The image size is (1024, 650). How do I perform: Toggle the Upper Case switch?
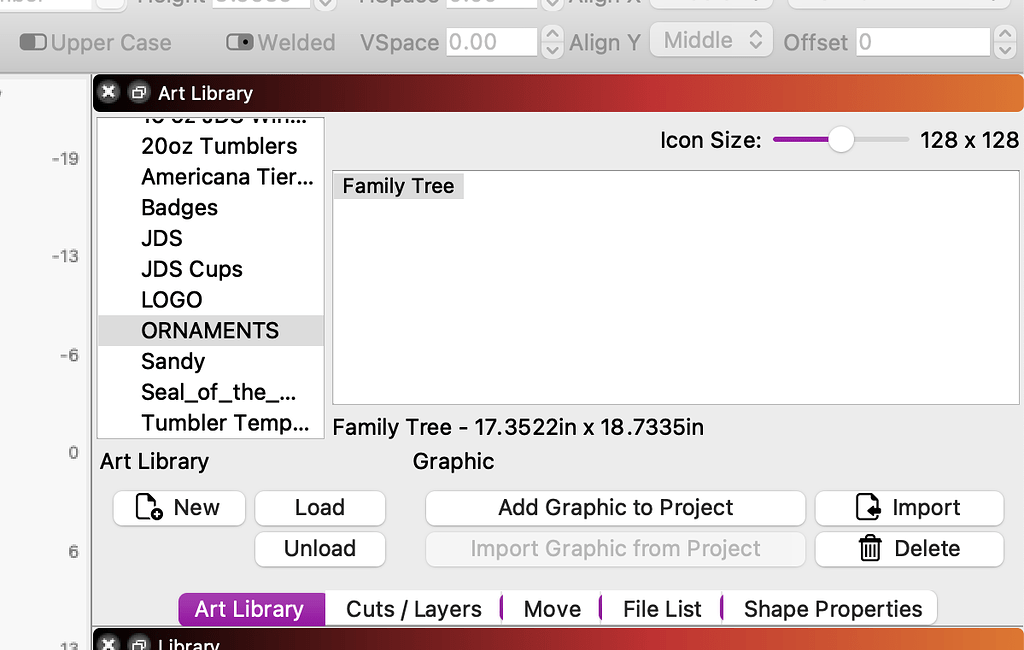coord(33,43)
